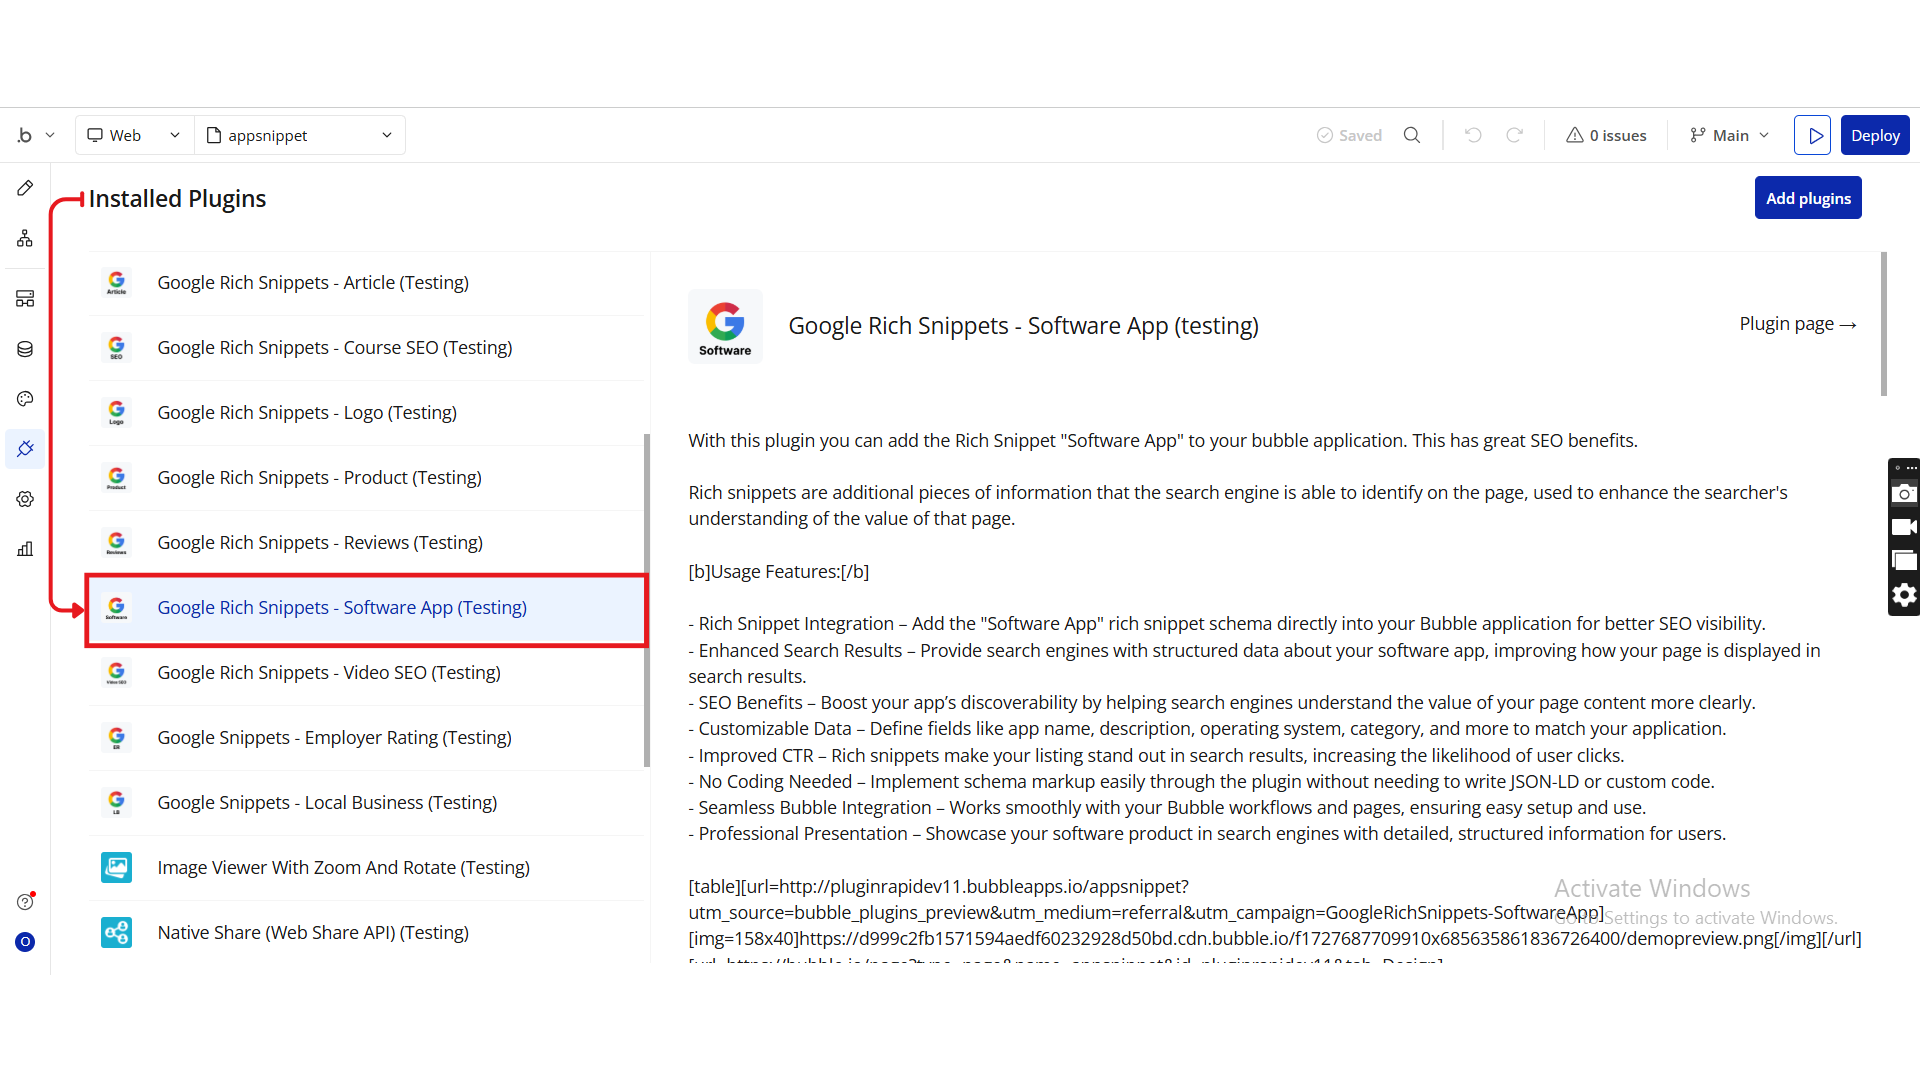Select Image Viewer With Zoom And Rotate plugin
Viewport: 1920px width, 1080px height.
tap(343, 868)
